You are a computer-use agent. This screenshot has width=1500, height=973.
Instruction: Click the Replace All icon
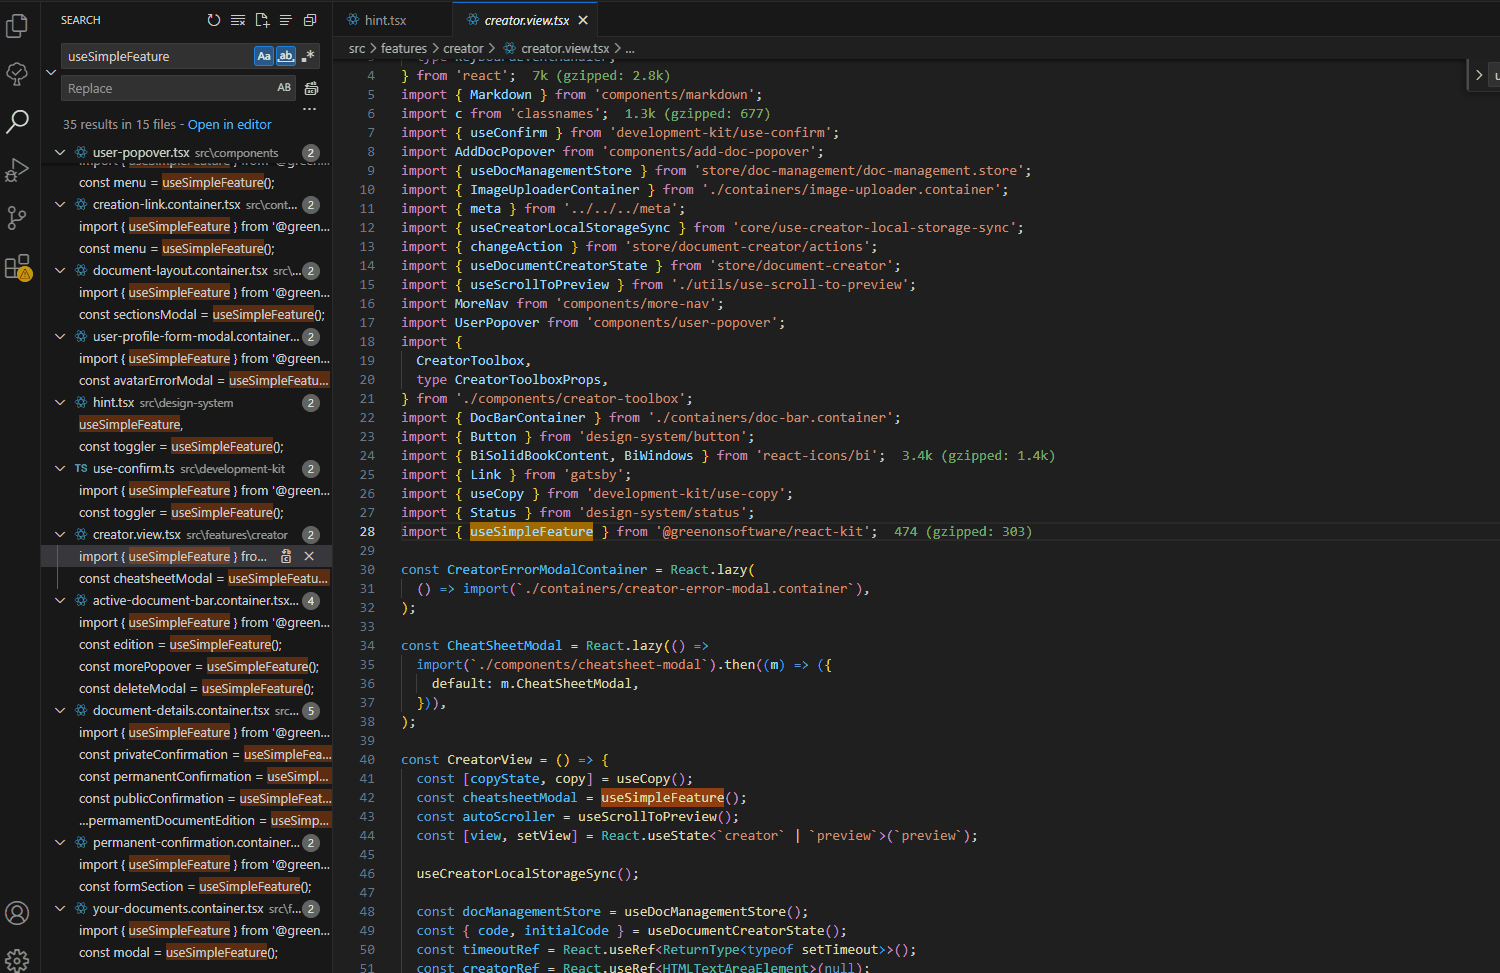(x=311, y=88)
